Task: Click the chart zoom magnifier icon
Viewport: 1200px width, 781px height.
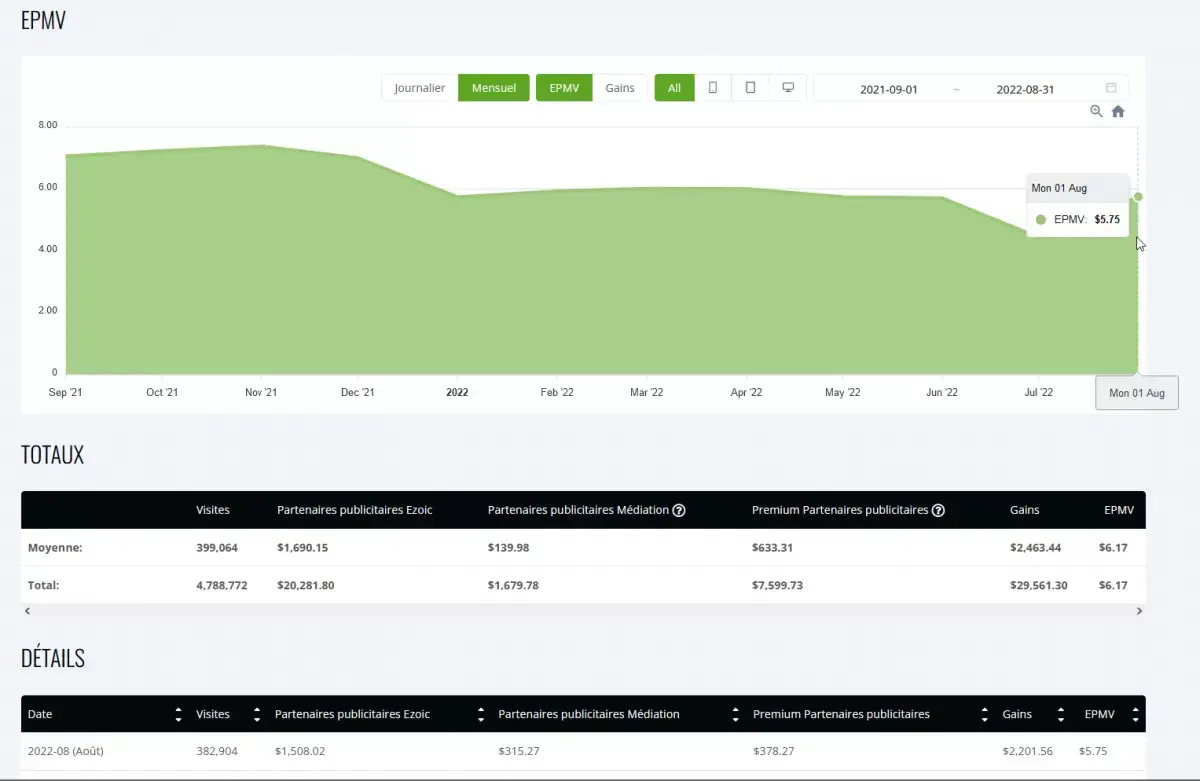Action: [1097, 112]
